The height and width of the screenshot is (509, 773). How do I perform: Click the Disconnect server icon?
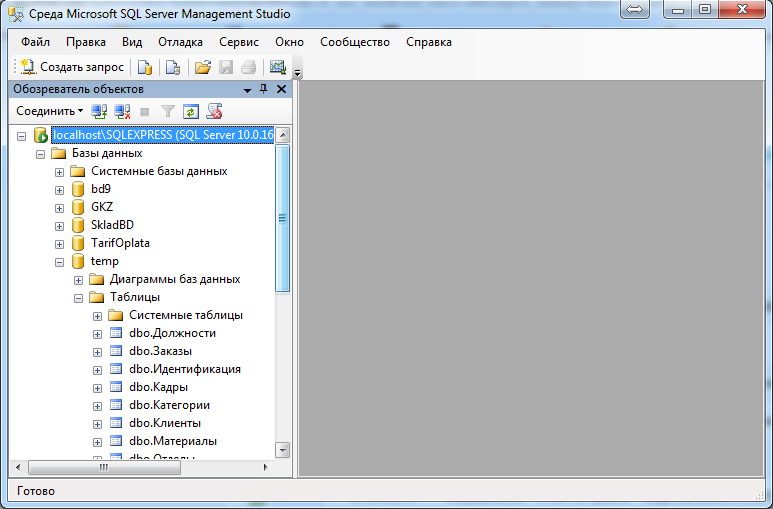(122, 111)
